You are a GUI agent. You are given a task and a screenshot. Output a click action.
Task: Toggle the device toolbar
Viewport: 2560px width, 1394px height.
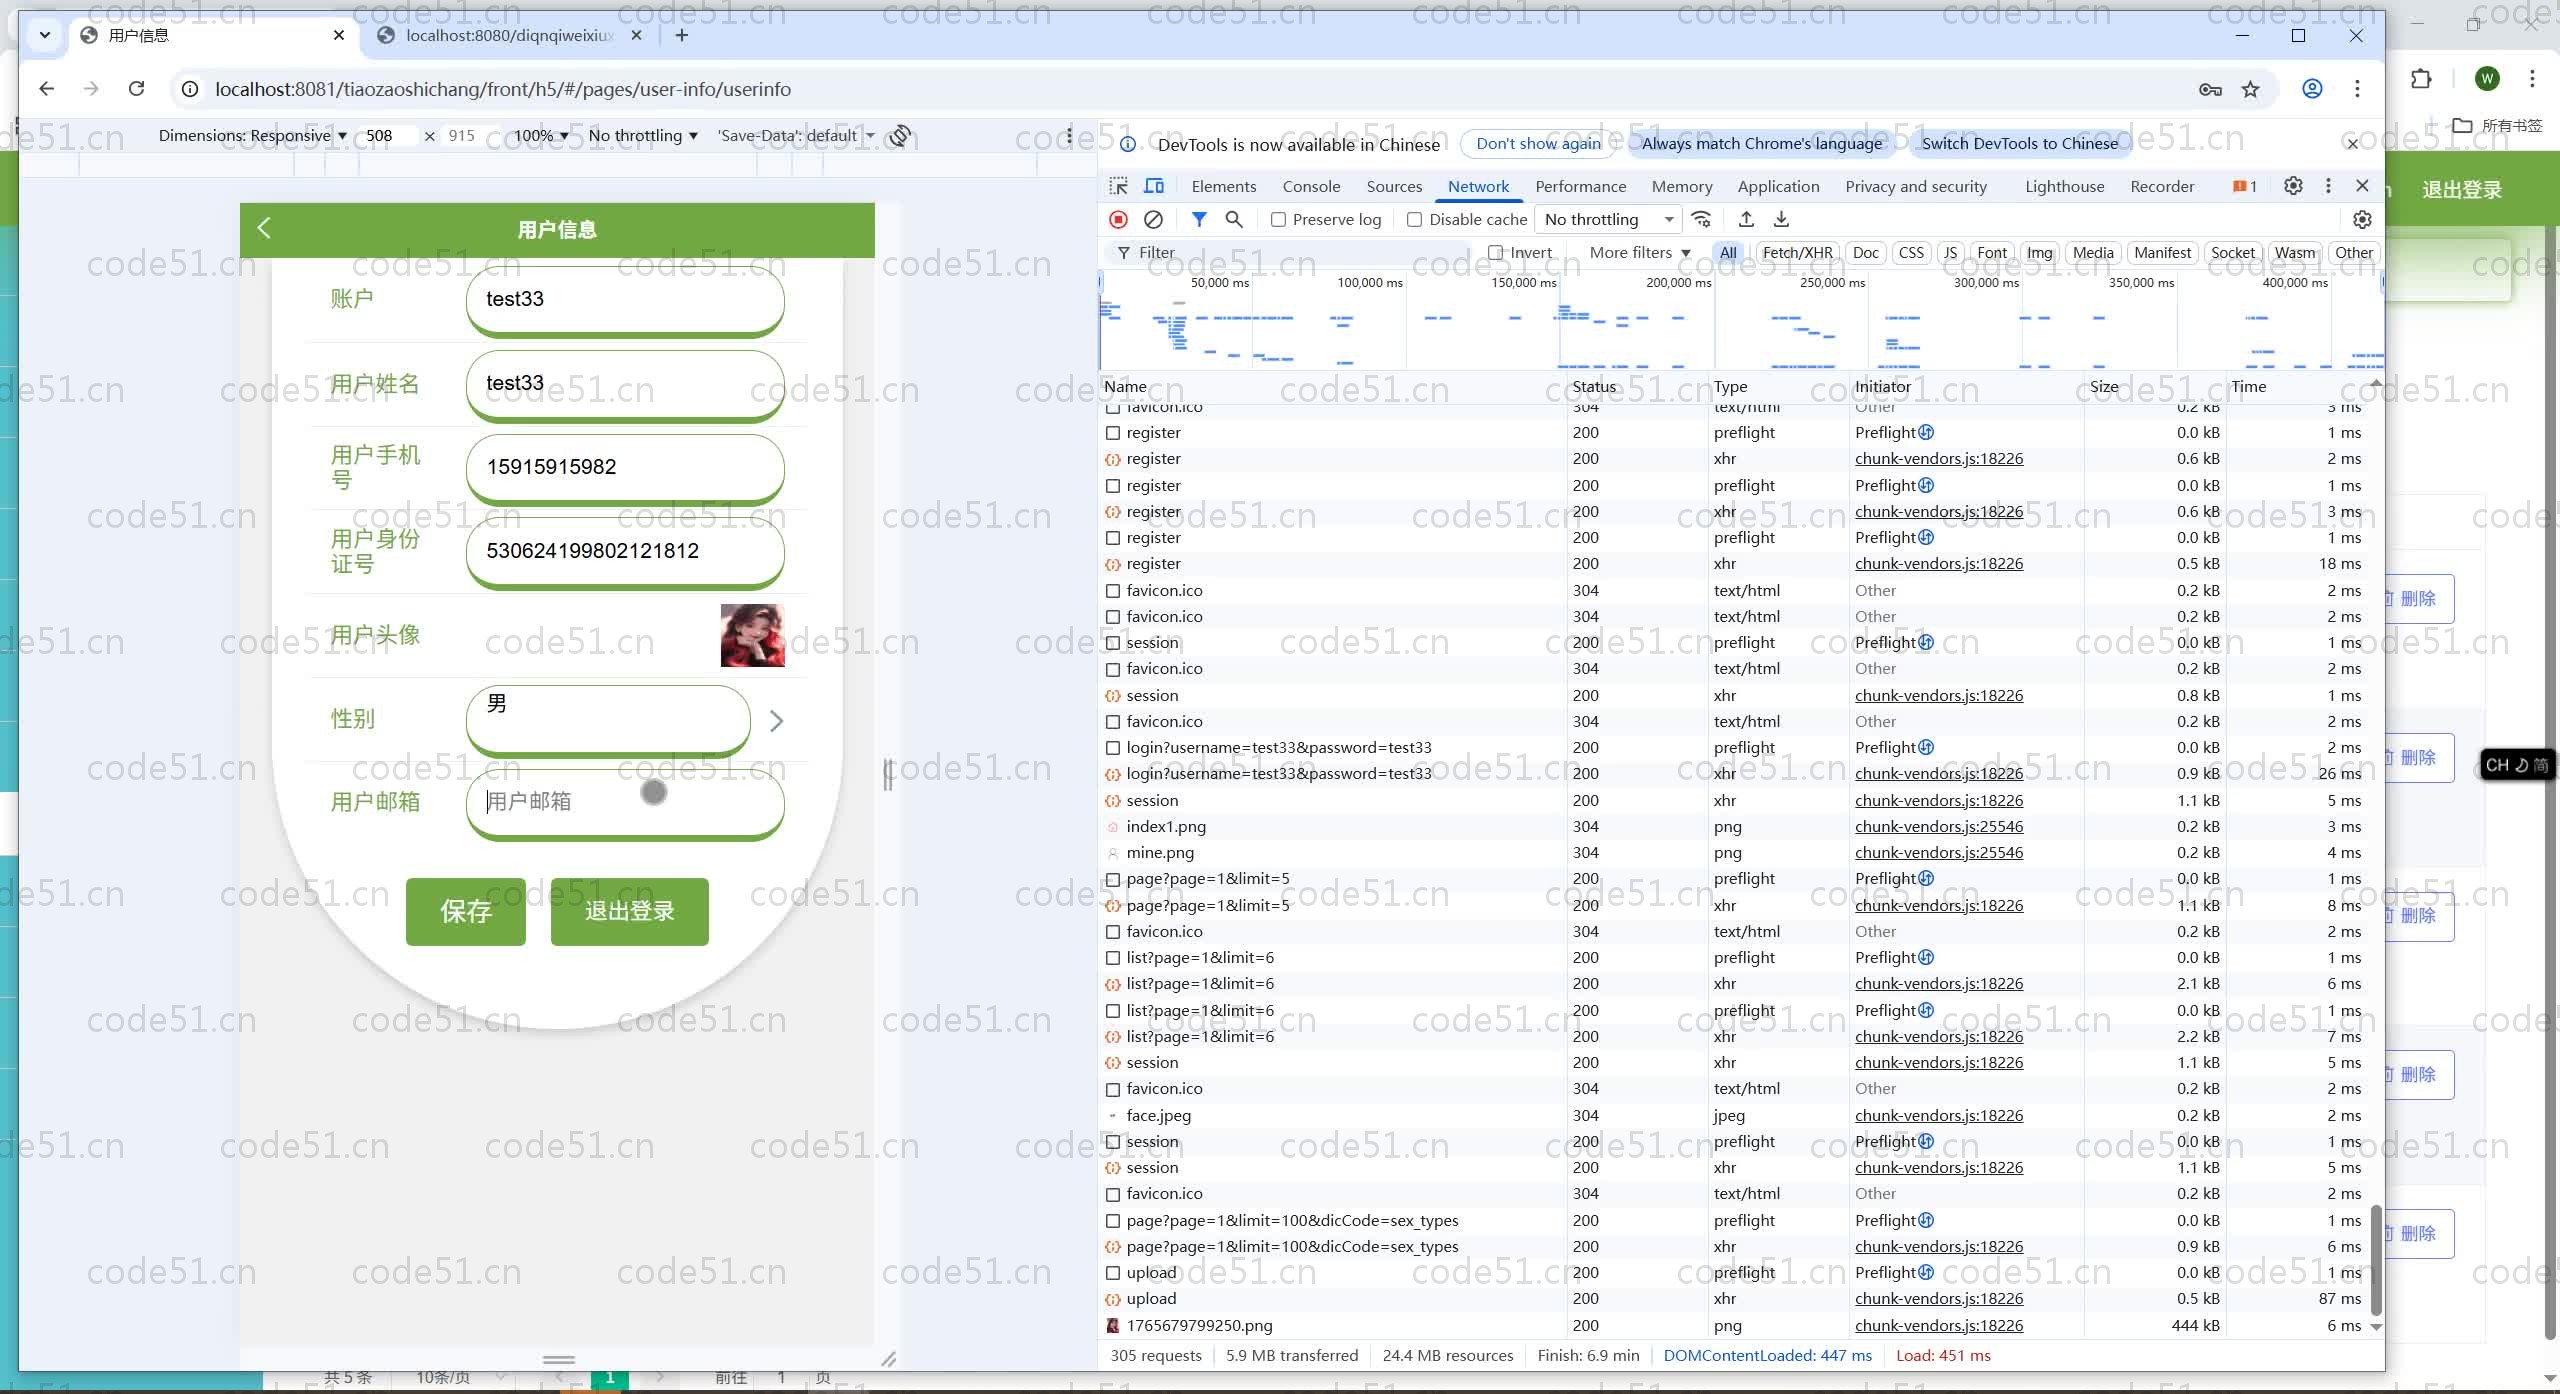pyautogui.click(x=1153, y=186)
